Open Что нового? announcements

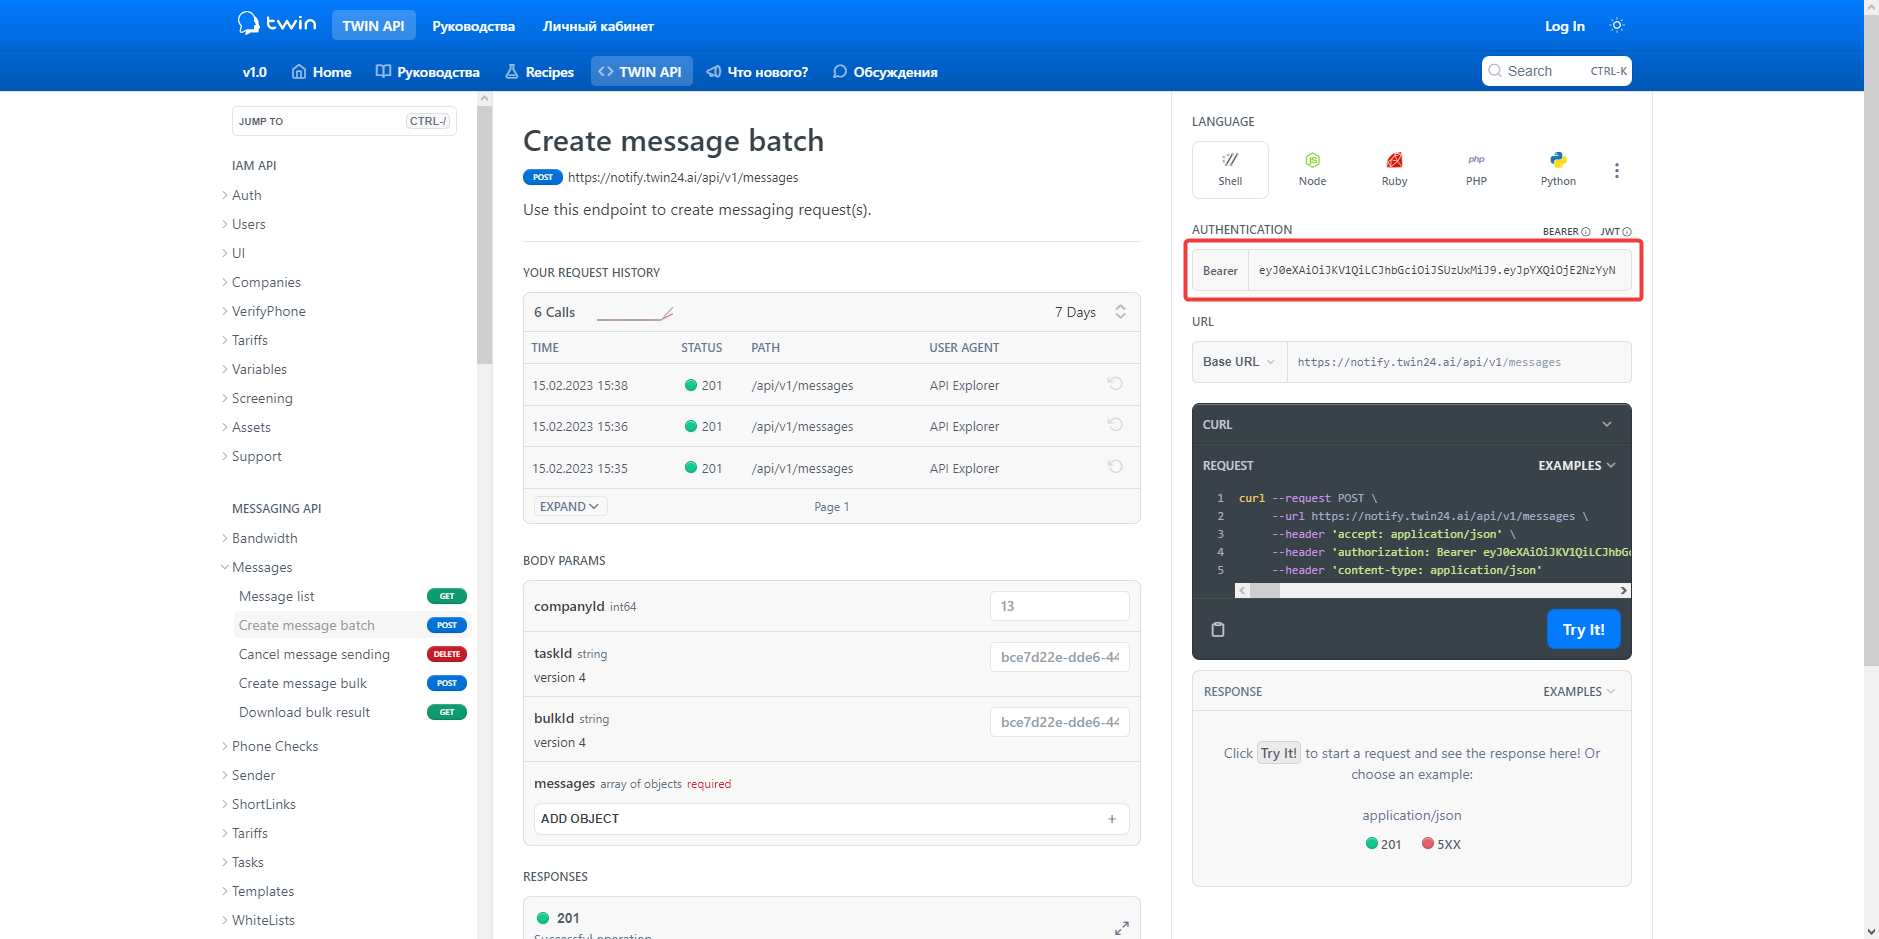[x=757, y=72]
